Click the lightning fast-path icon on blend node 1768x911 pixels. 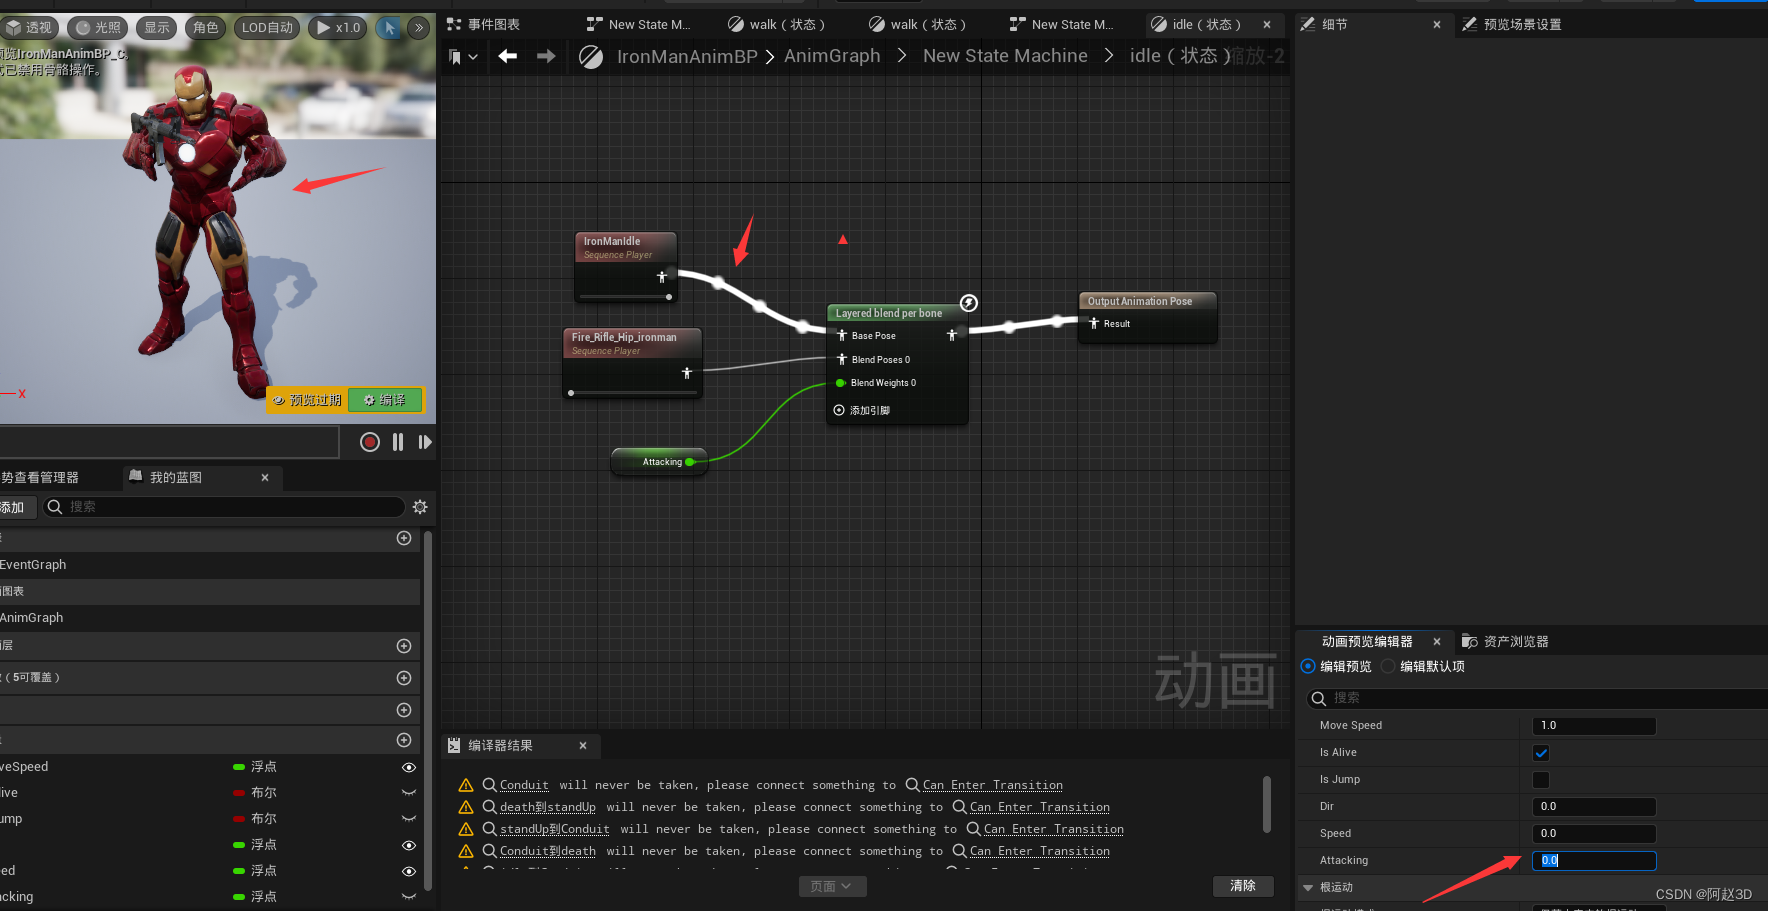(x=969, y=303)
